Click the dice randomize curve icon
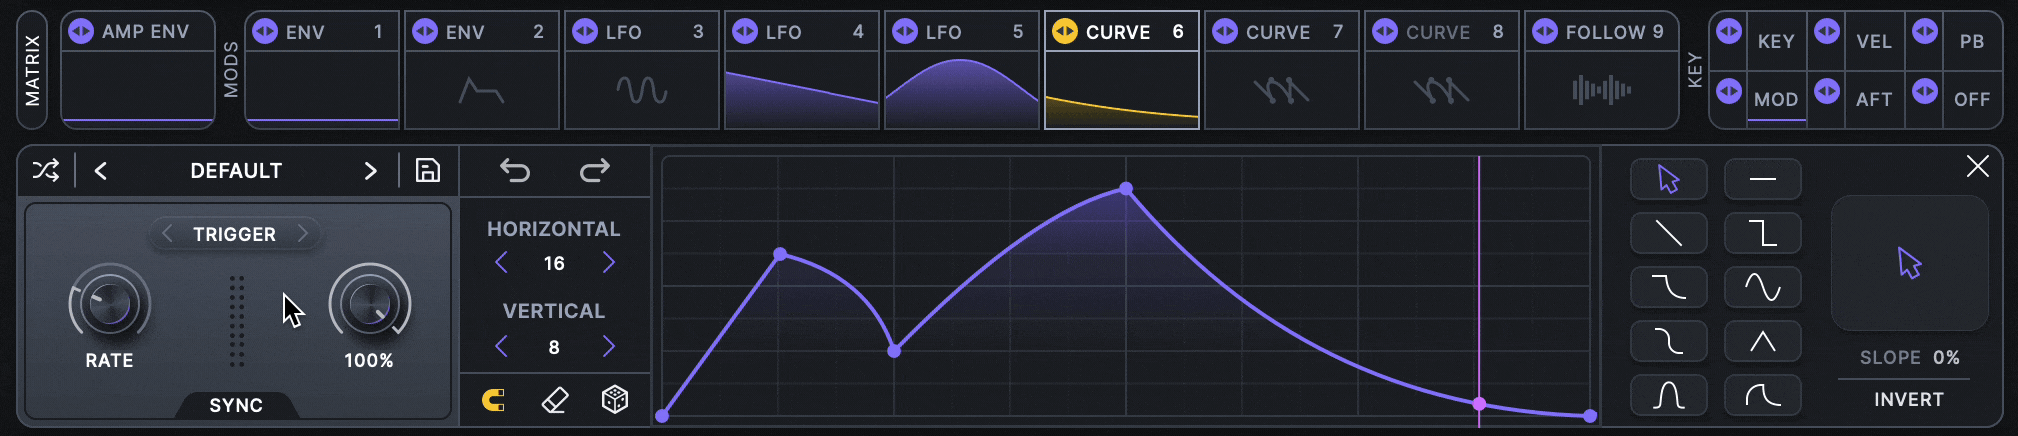Image resolution: width=2018 pixels, height=436 pixels. tap(615, 400)
